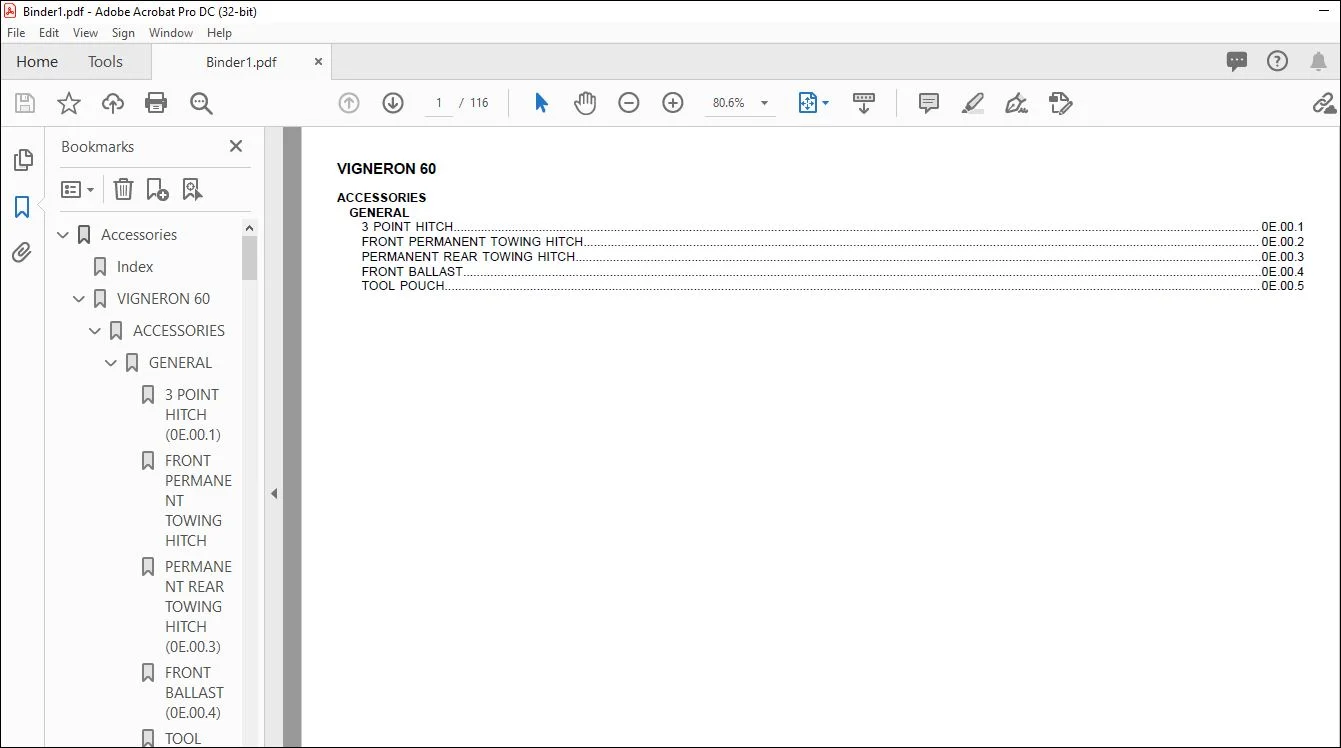Collapse the navigation pane with the left arrow
This screenshot has height=748, width=1341.
[274, 493]
